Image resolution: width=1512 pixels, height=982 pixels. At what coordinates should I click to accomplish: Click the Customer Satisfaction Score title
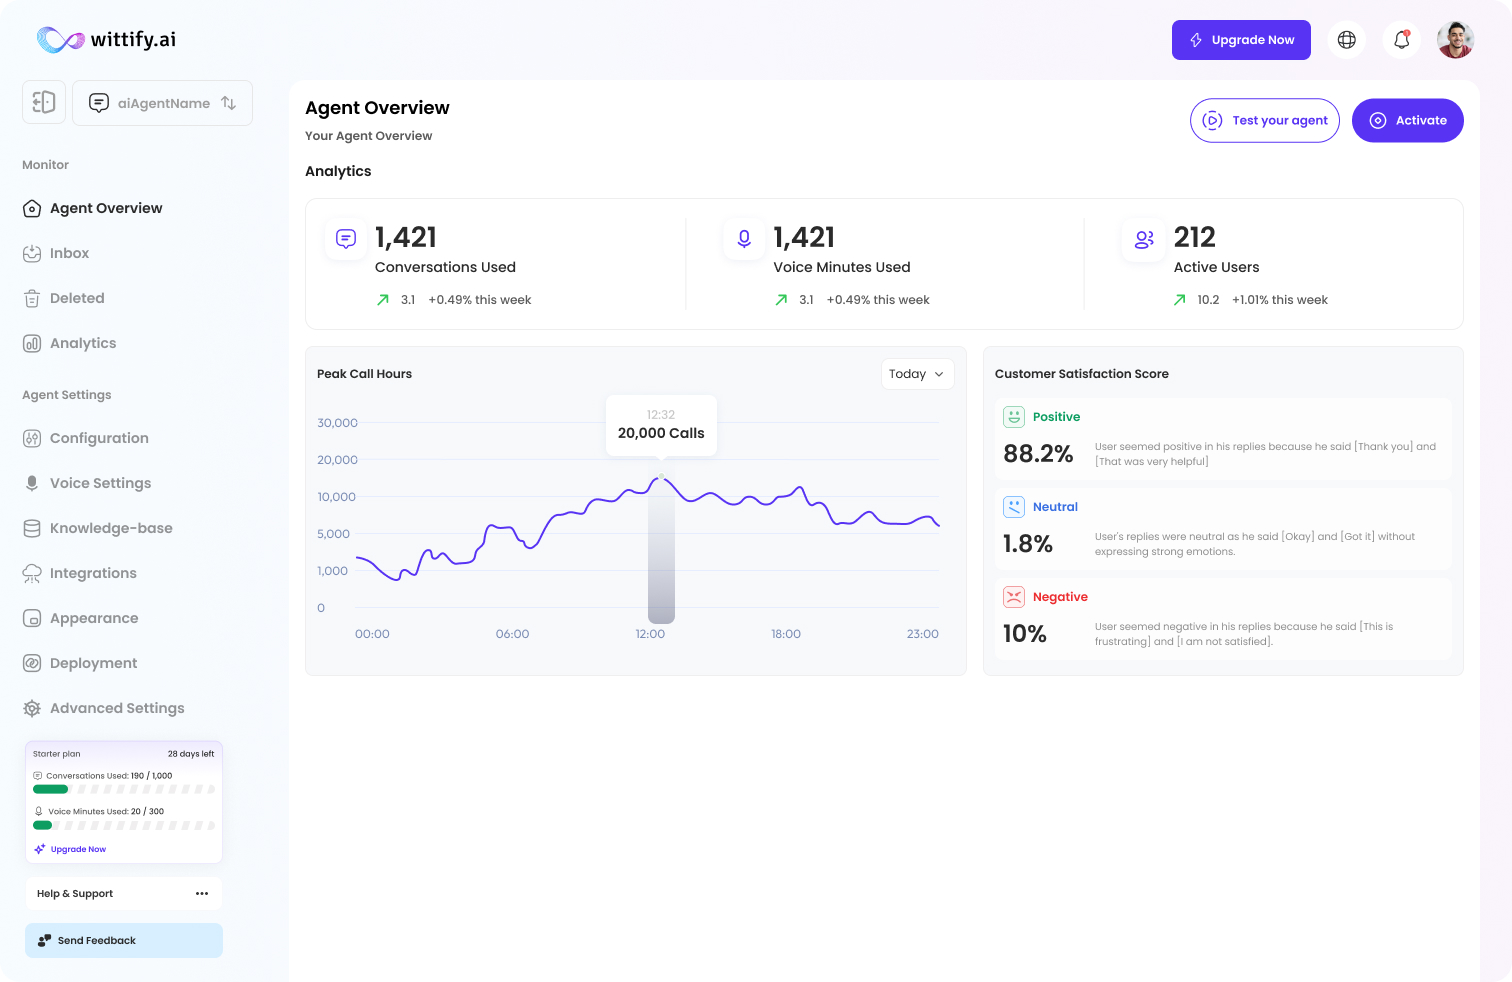tap(1082, 374)
